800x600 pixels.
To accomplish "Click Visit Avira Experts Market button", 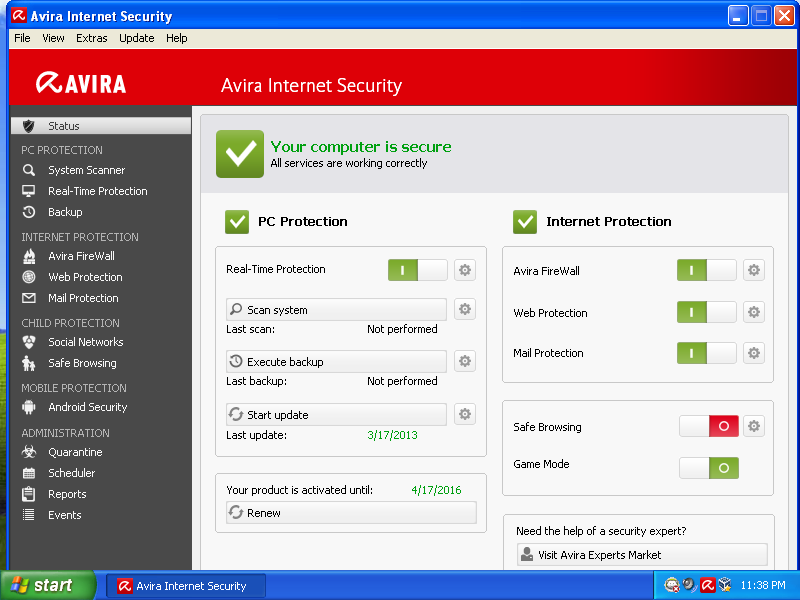I will click(642, 555).
